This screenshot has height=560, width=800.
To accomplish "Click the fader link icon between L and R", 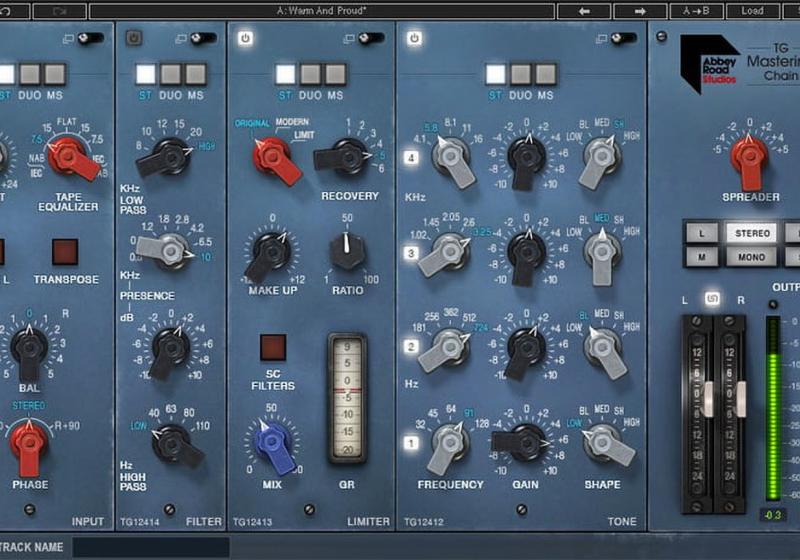I will (712, 299).
